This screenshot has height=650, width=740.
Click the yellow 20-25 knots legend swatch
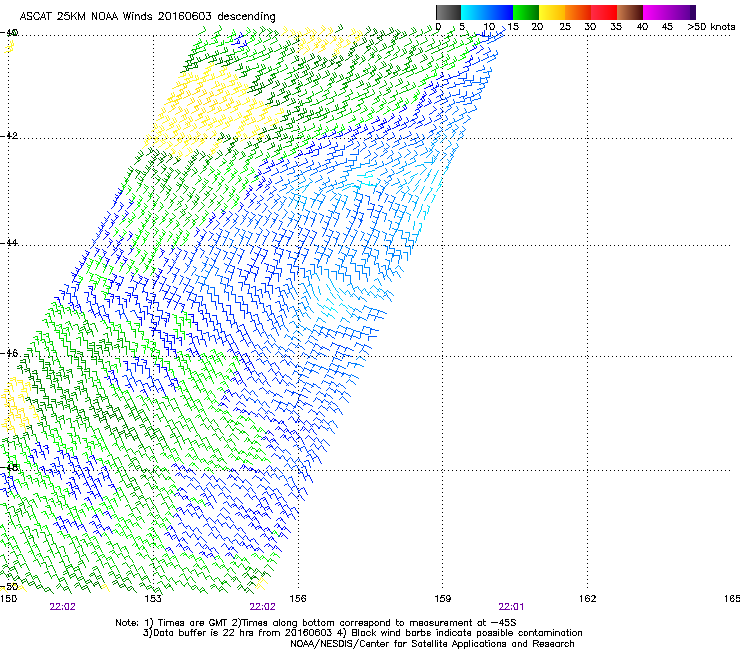552,12
